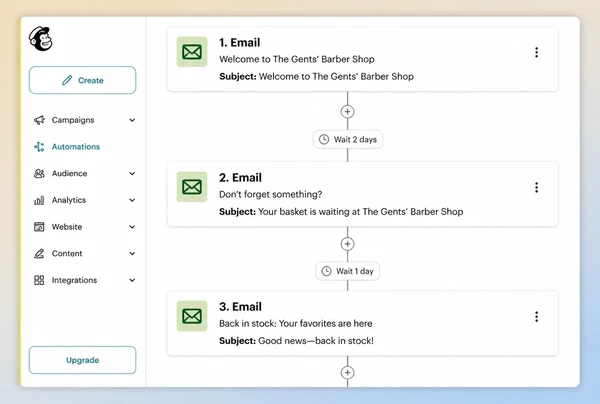Viewport: 600px width, 404px height.
Task: Click the Wait 2 days delay step
Action: pos(347,139)
